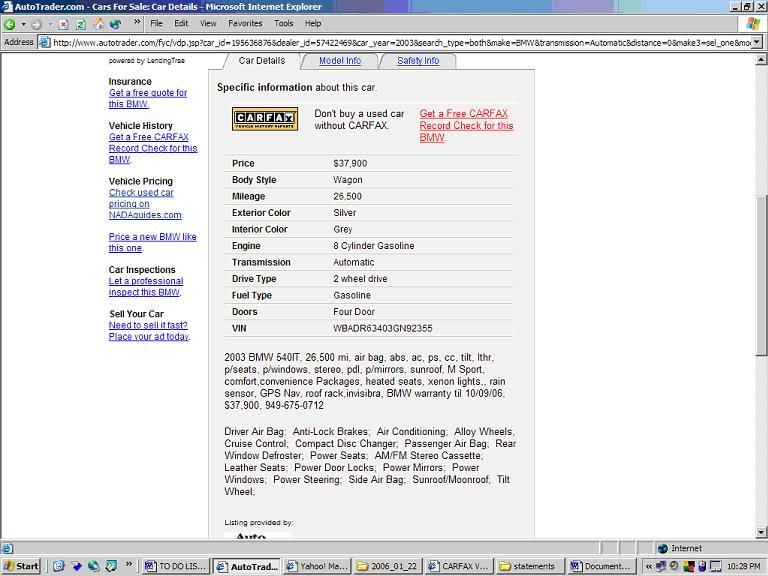Expand the Quick Launch overflow chevron
This screenshot has width=768, height=576.
pyautogui.click(x=129, y=564)
